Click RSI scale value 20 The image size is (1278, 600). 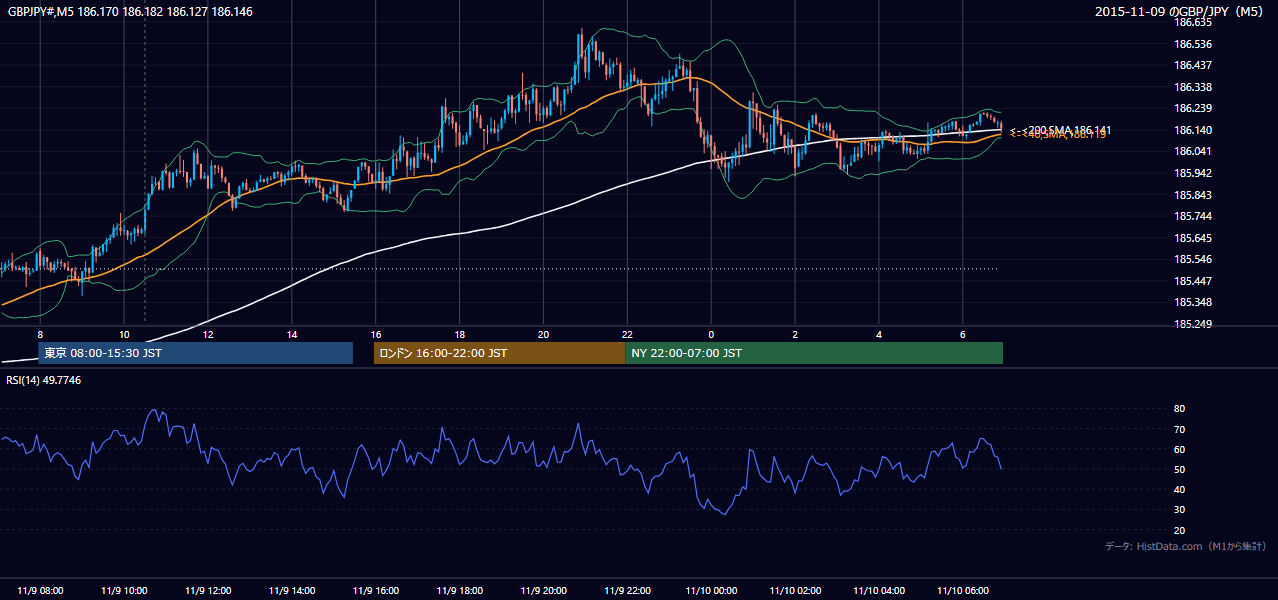pyautogui.click(x=1179, y=530)
